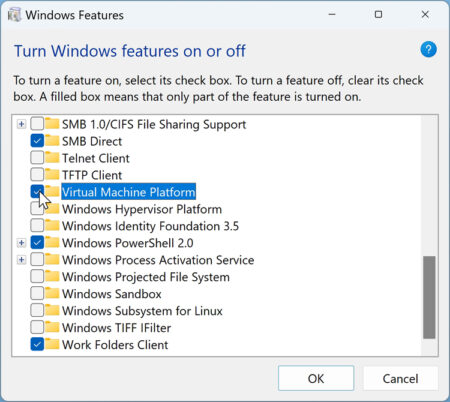This screenshot has height=402, width=450.
Task: Expand the Windows PowerShell 2.0 node
Action: [x=21, y=243]
